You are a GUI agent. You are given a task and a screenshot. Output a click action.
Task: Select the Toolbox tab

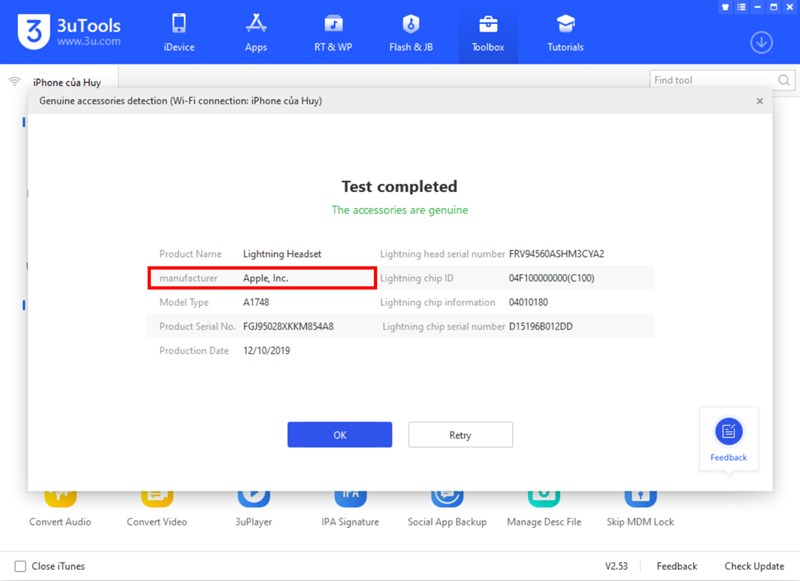[488, 32]
